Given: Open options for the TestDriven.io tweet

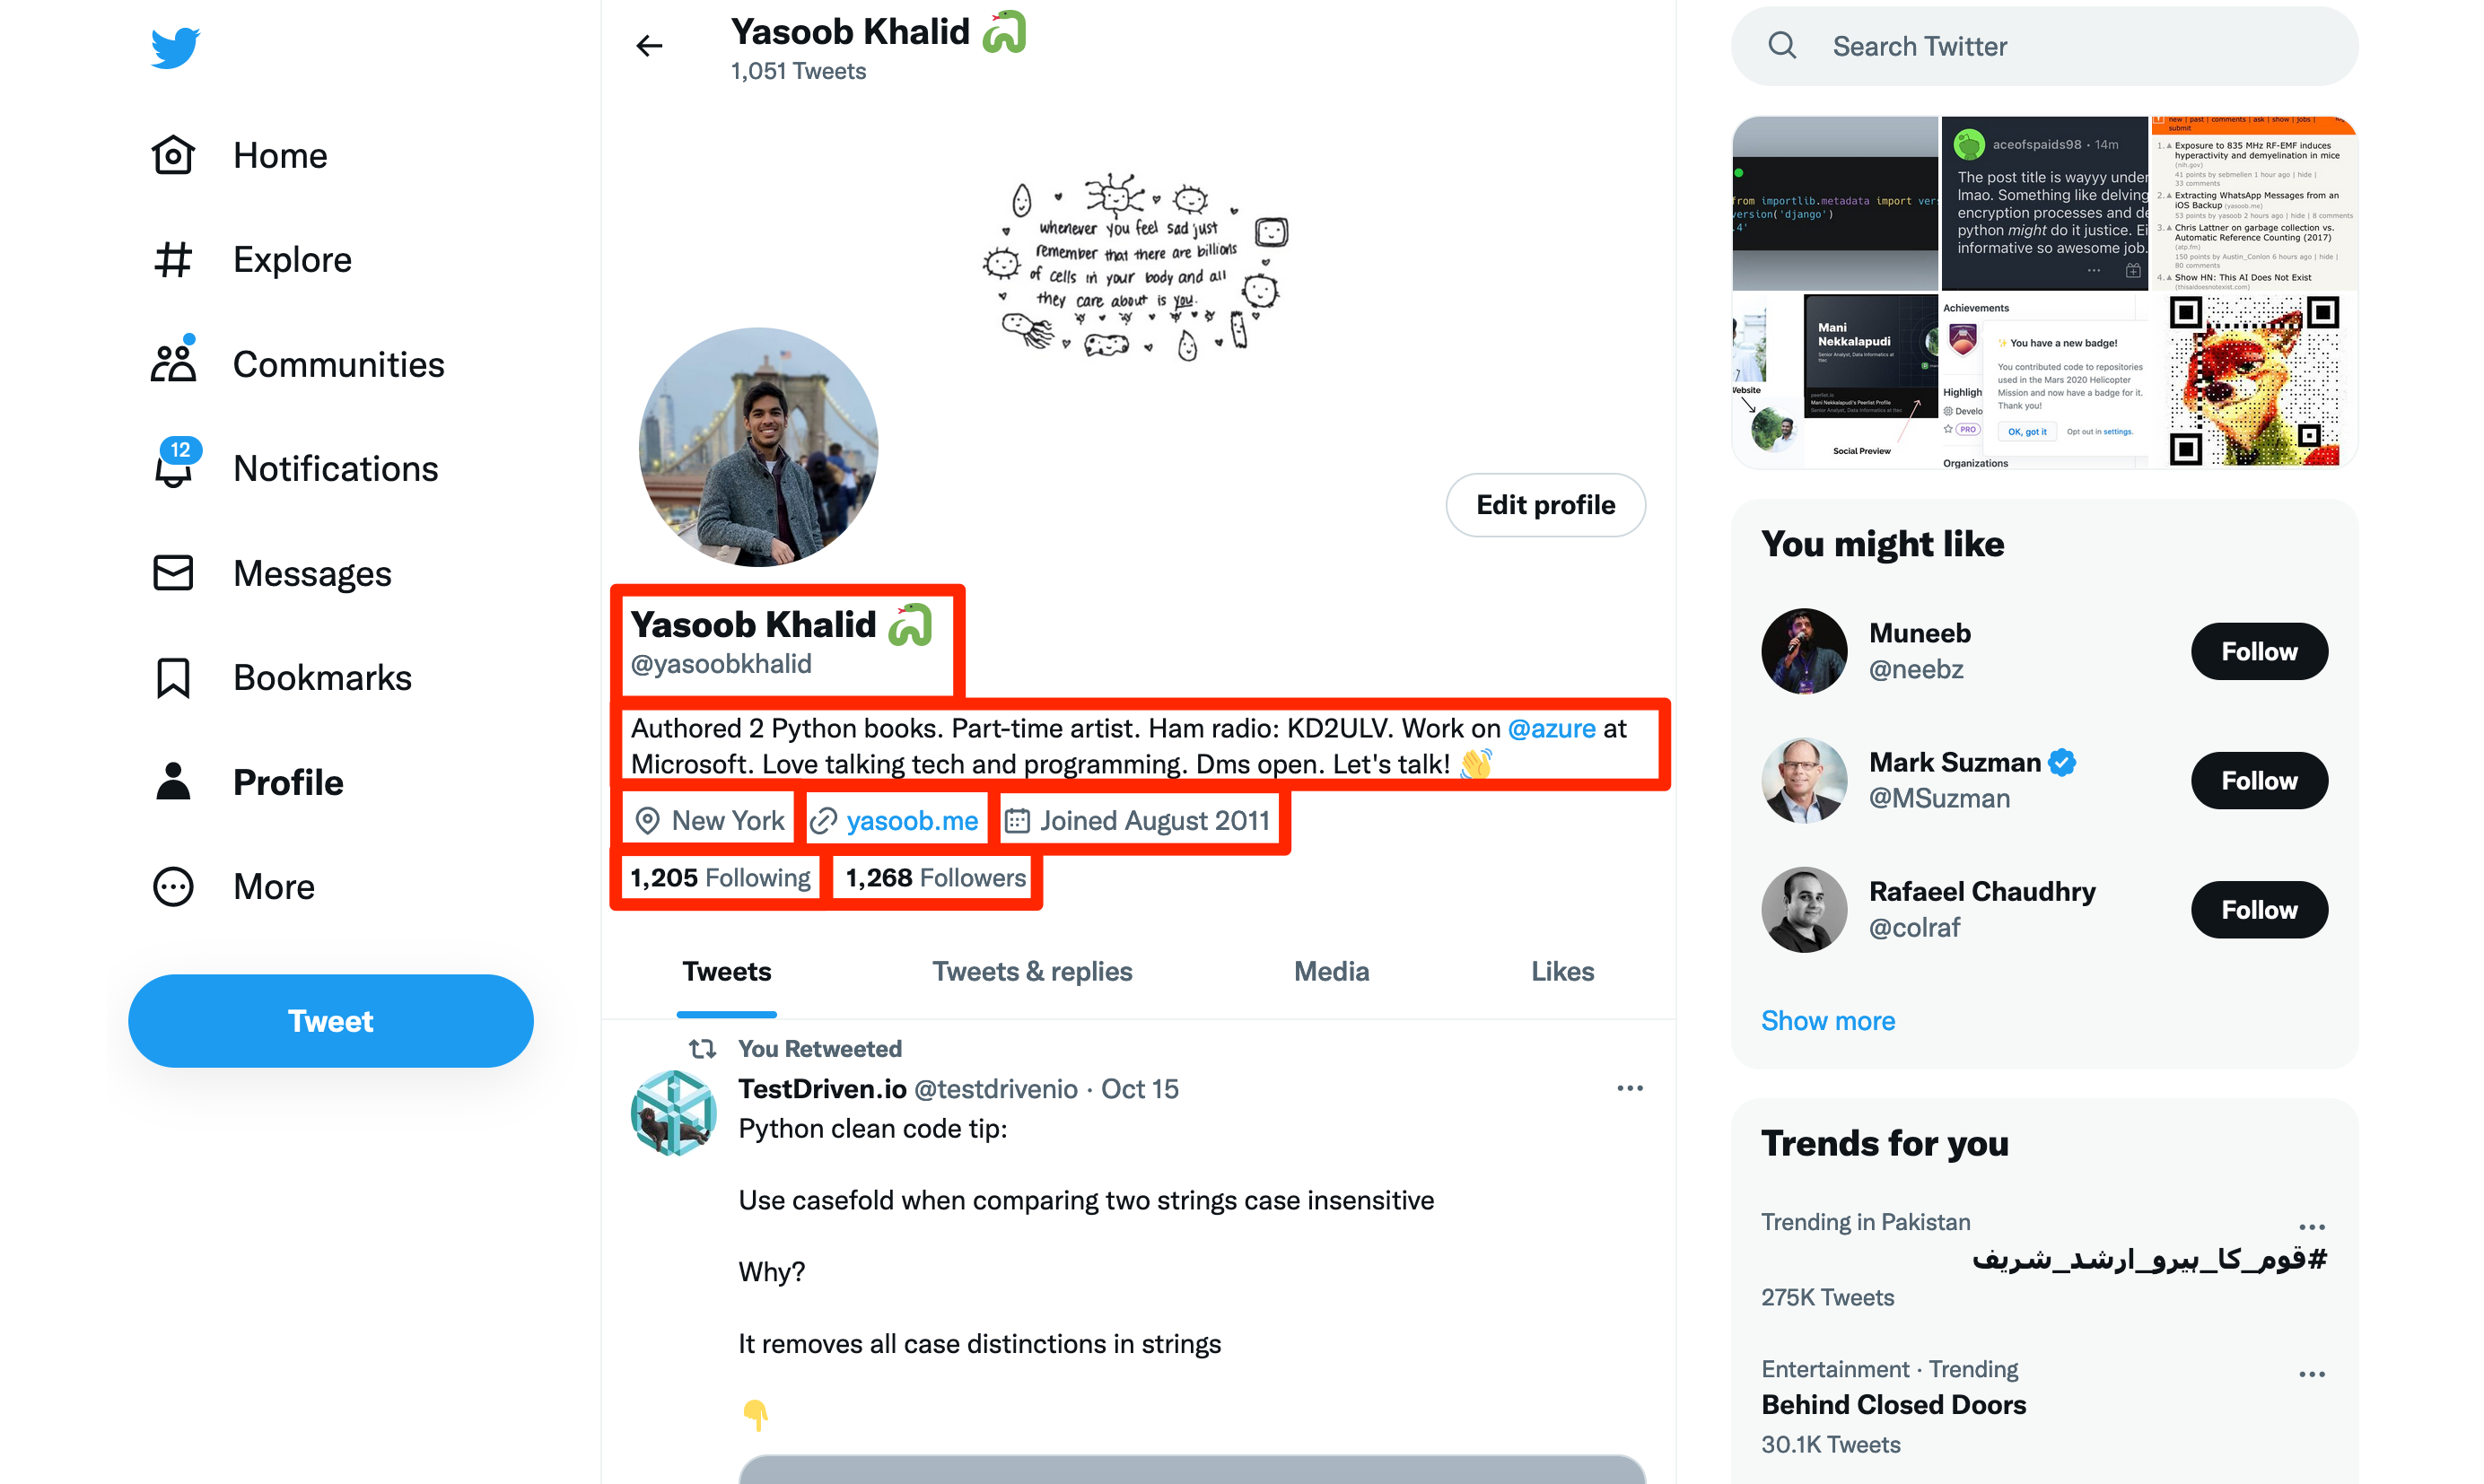Looking at the screenshot, I should [x=1629, y=1088].
